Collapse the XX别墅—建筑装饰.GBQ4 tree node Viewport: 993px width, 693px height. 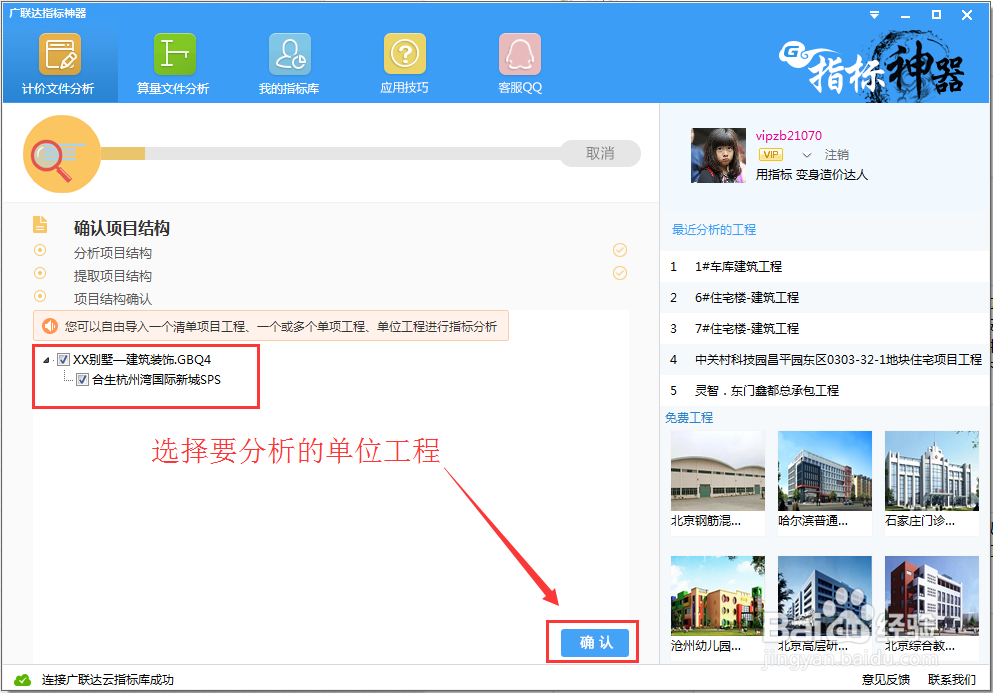pos(46,360)
